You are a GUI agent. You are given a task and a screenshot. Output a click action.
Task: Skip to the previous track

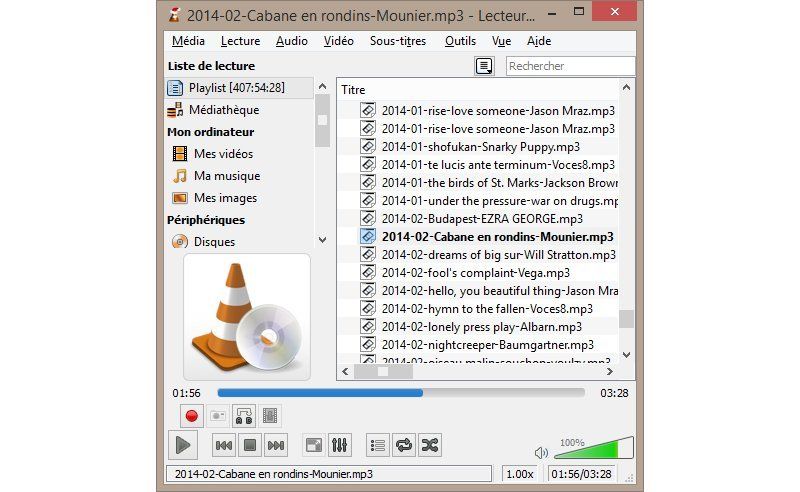point(225,445)
